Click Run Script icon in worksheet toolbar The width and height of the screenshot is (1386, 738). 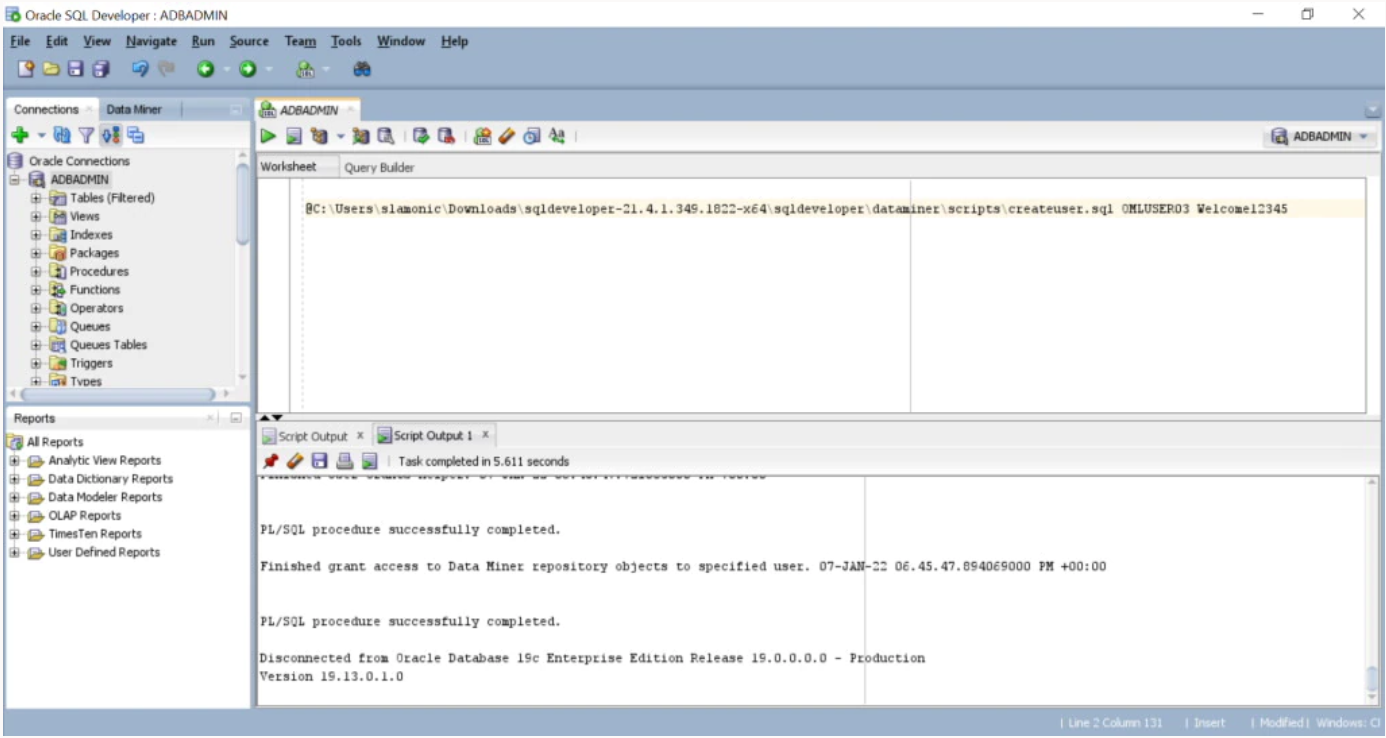[x=294, y=136]
